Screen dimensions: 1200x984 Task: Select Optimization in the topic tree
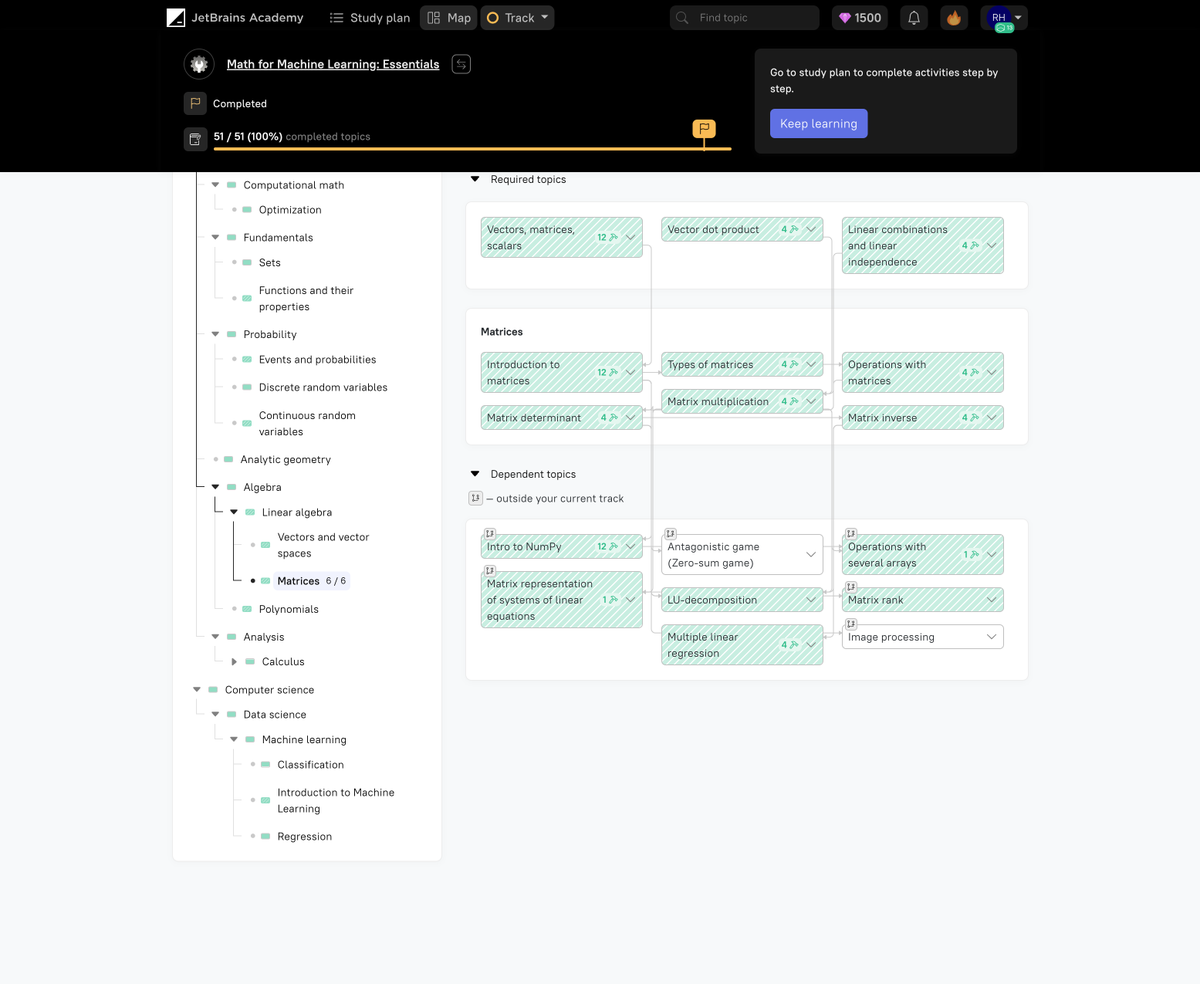coord(290,210)
